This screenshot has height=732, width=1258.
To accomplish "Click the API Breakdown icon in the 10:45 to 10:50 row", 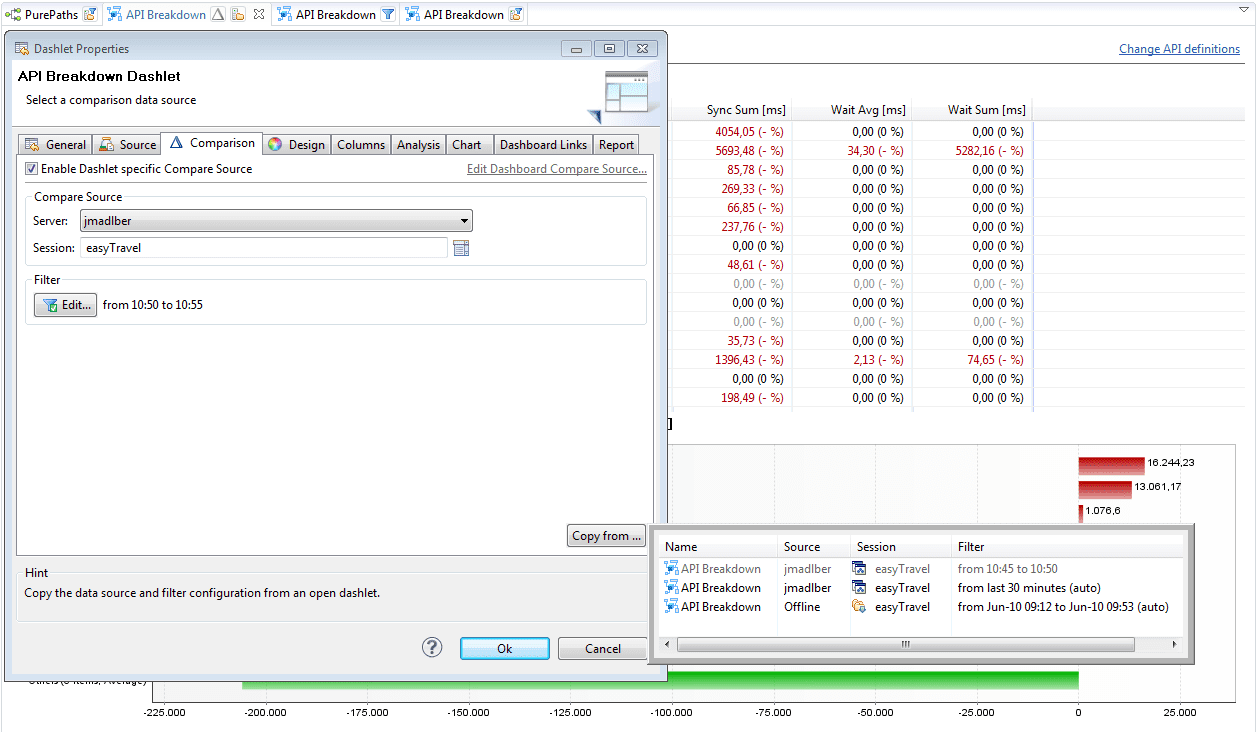I will [x=672, y=569].
